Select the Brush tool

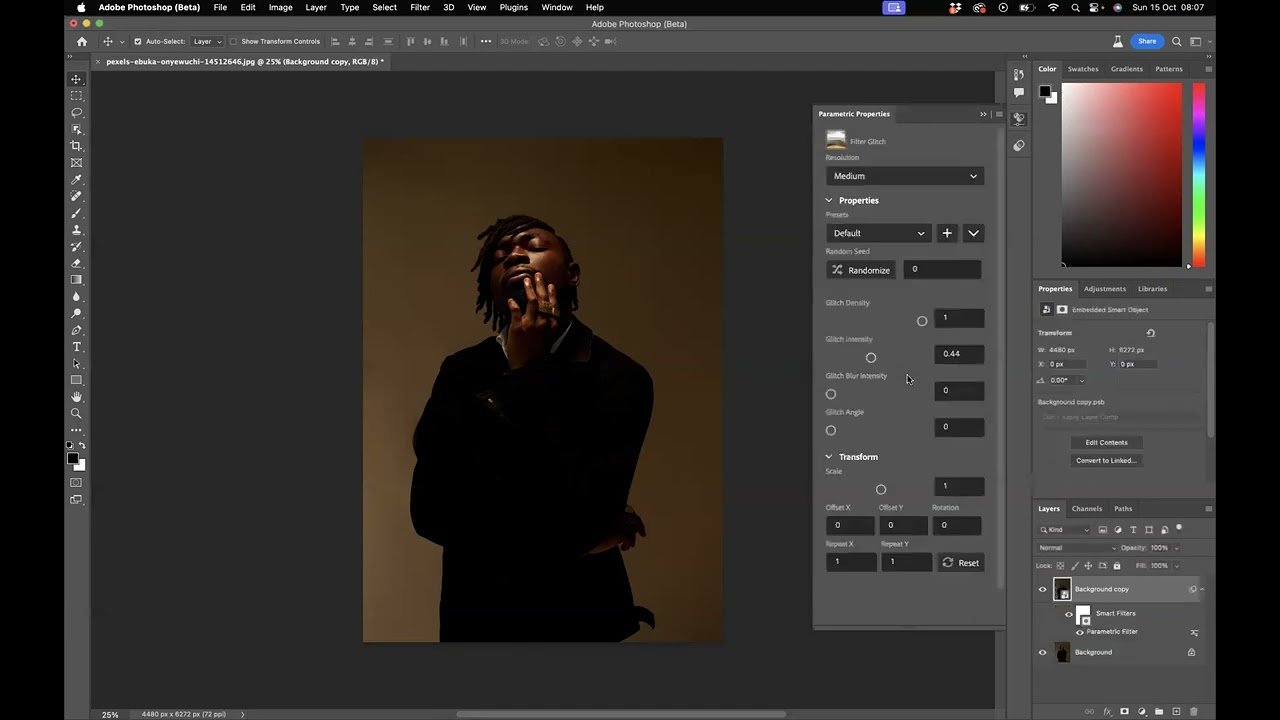[x=76, y=213]
